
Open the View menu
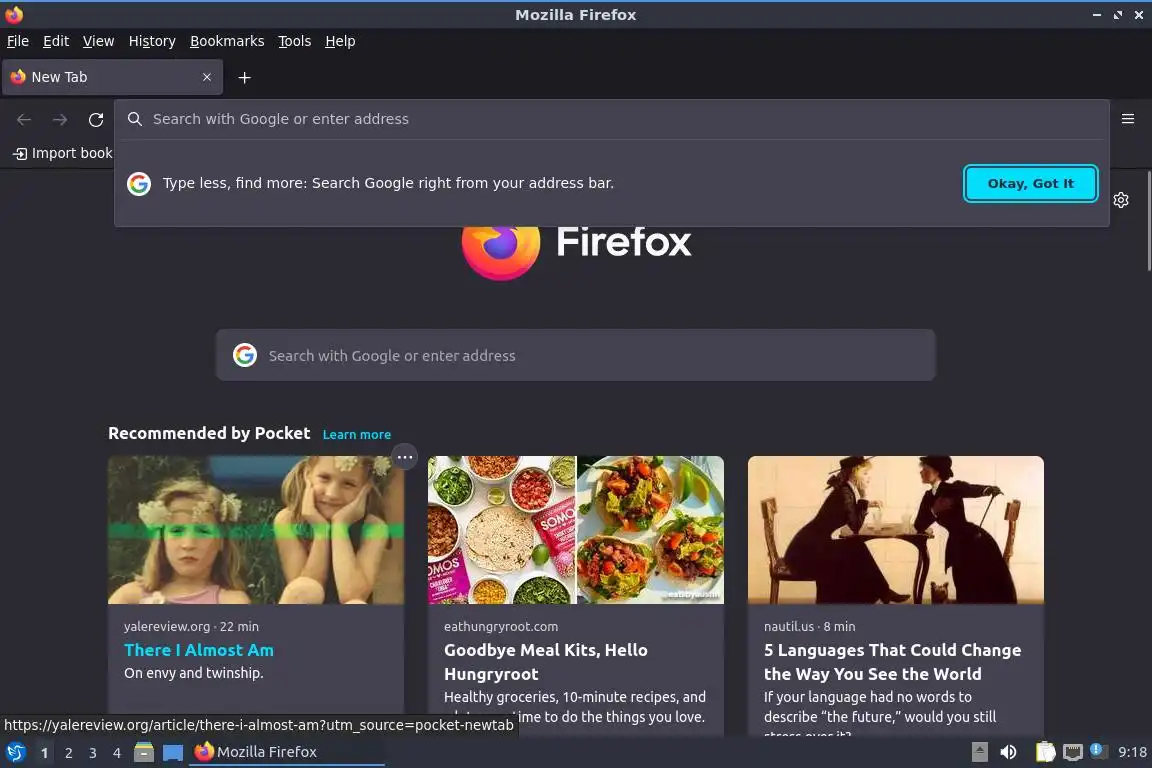pos(98,41)
